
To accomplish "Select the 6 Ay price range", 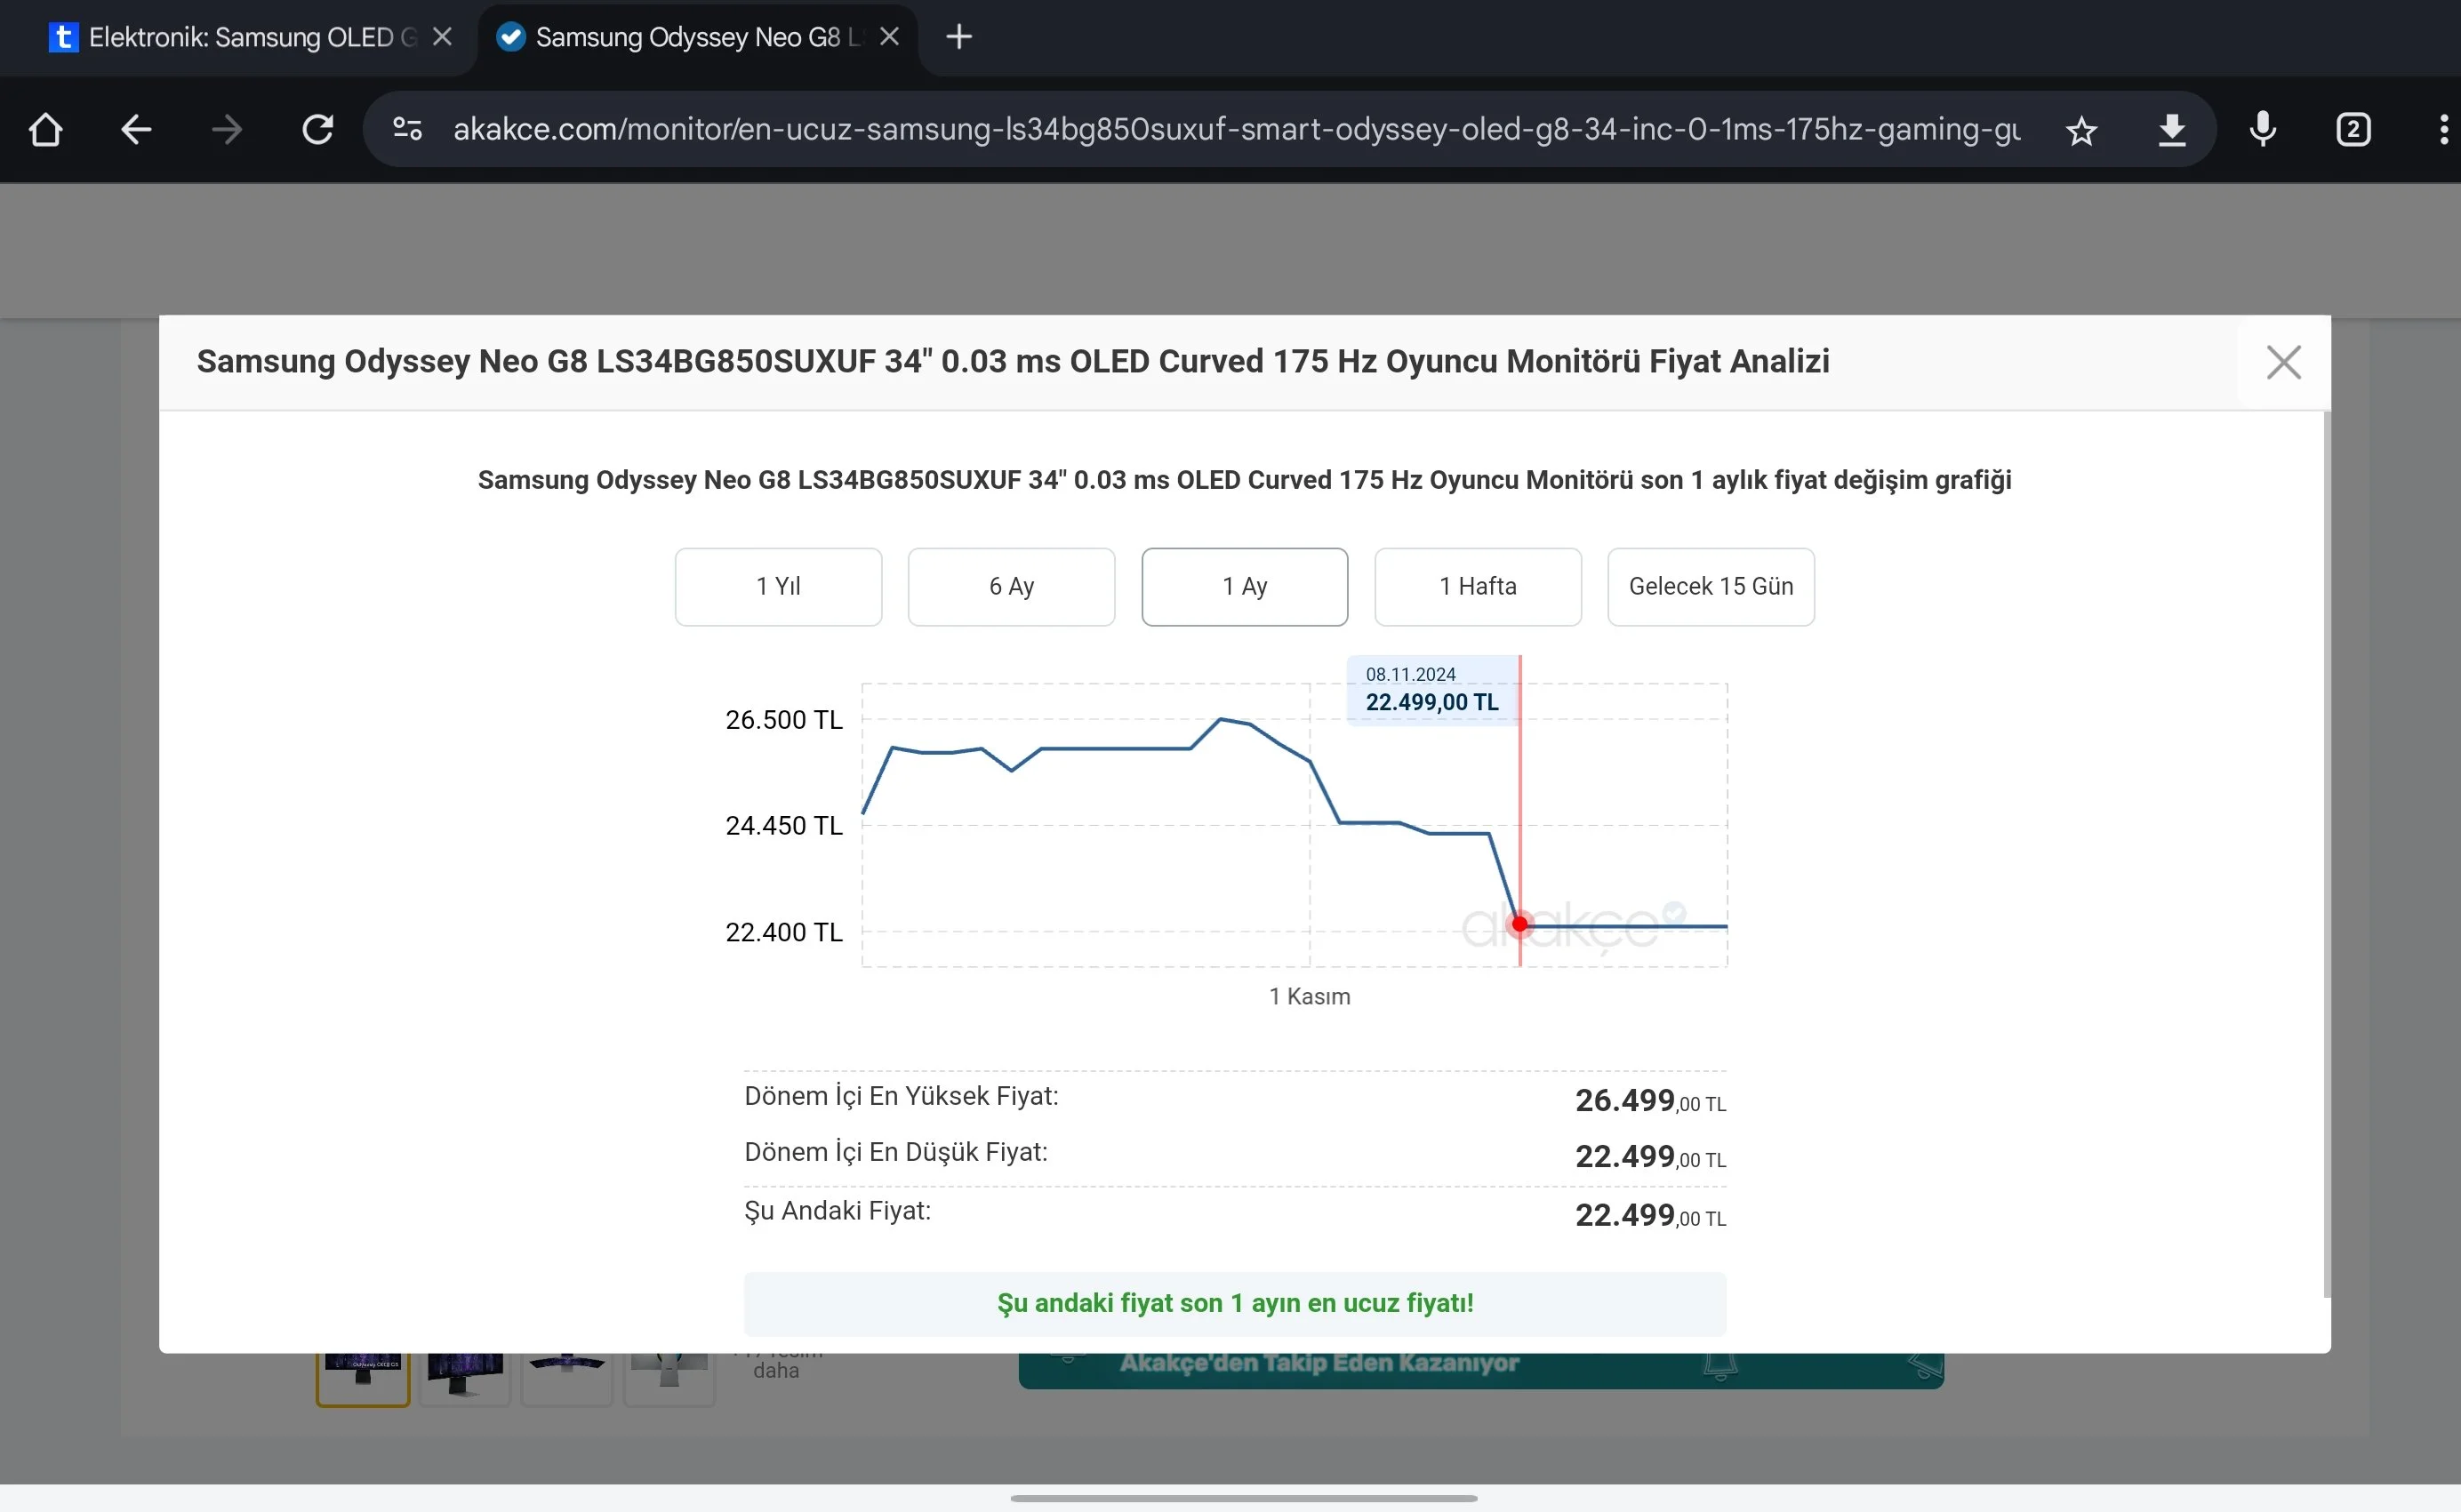I will pyautogui.click(x=1011, y=587).
